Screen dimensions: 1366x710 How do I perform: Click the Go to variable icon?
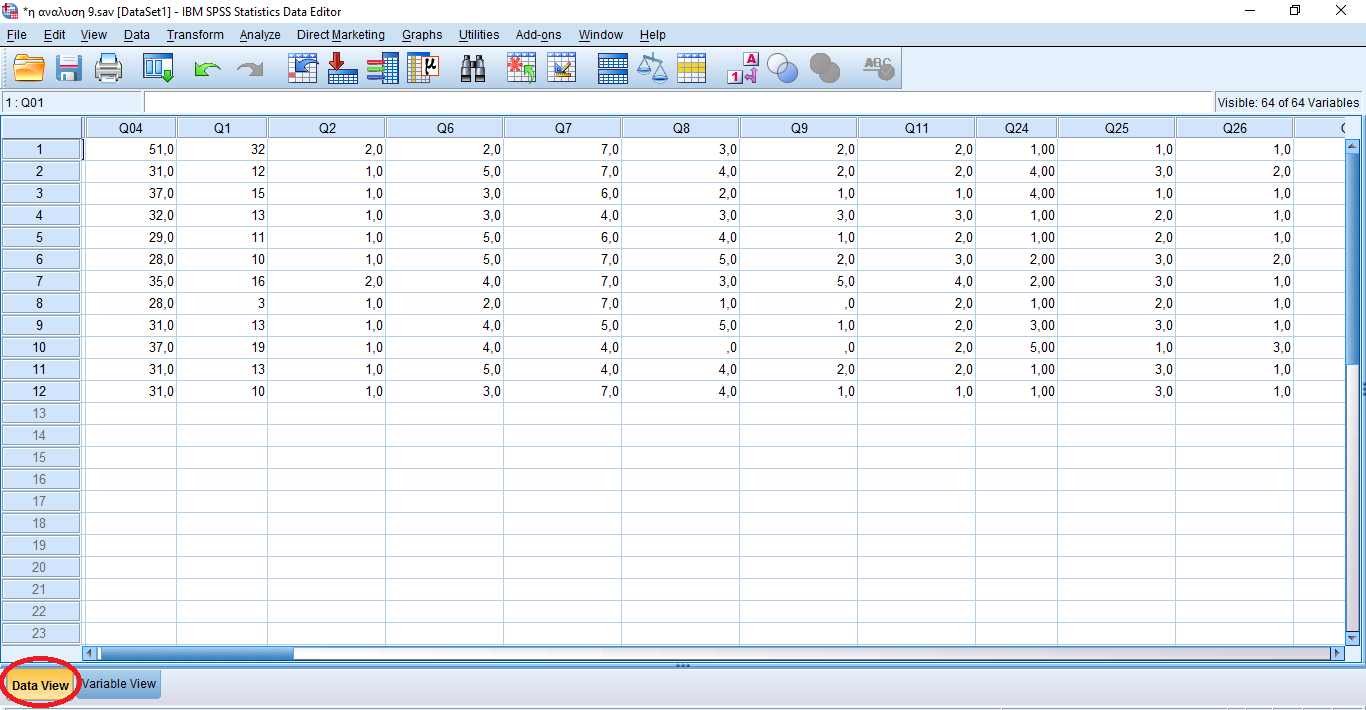tap(343, 68)
